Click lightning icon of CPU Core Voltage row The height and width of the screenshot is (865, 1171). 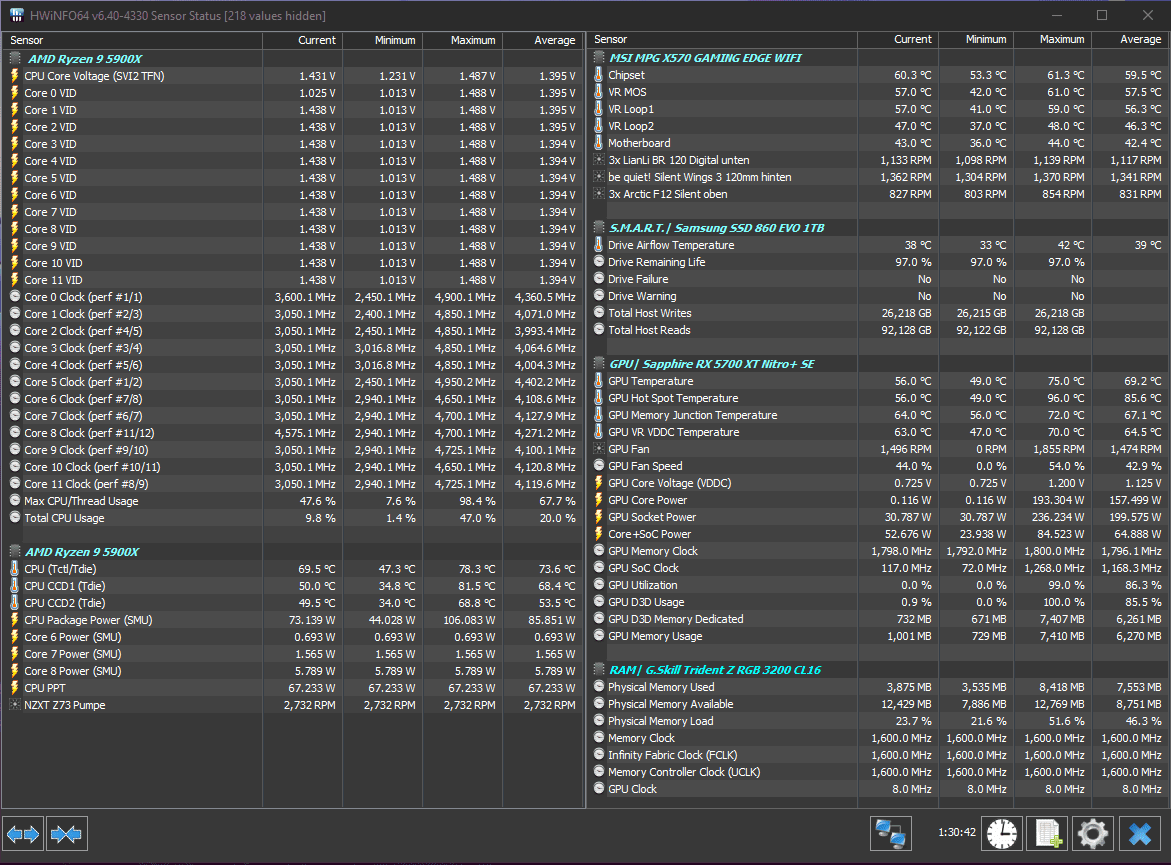(x=14, y=75)
